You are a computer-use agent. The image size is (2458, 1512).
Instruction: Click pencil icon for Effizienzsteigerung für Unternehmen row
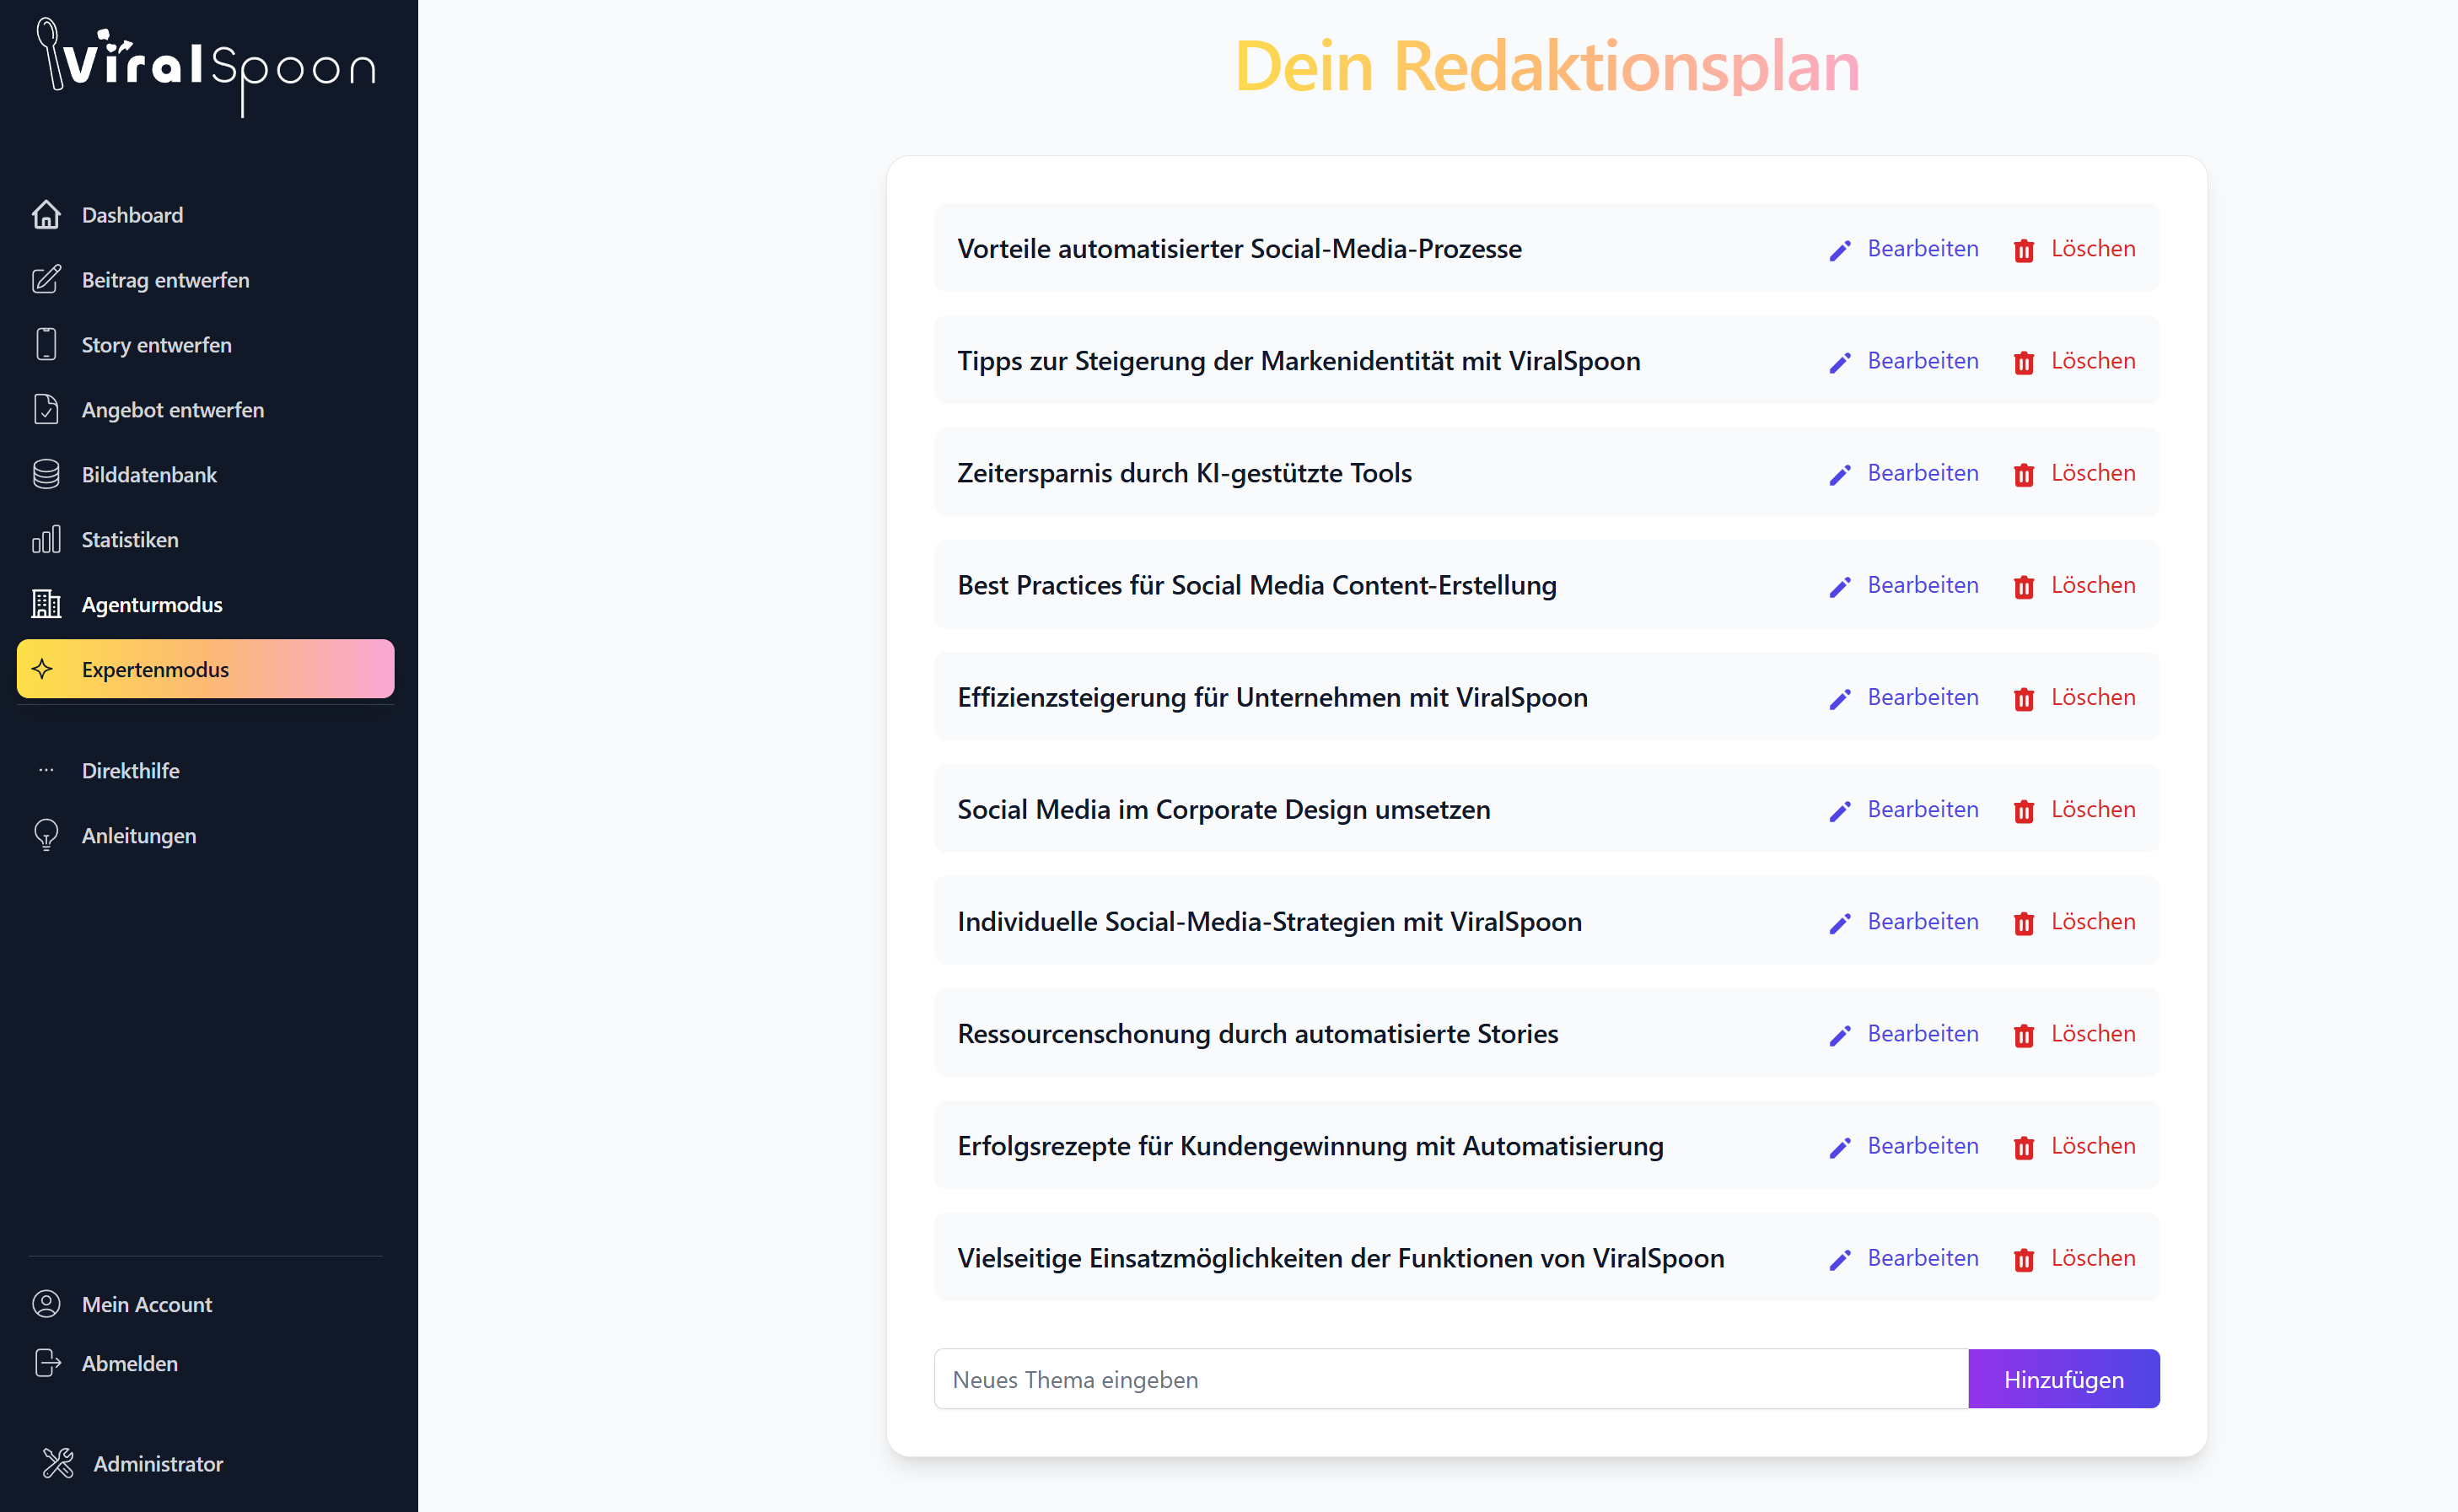[x=1840, y=698]
